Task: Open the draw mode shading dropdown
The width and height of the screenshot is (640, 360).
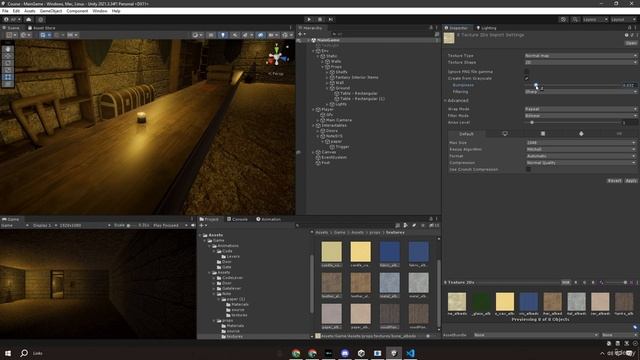Action: [197, 35]
